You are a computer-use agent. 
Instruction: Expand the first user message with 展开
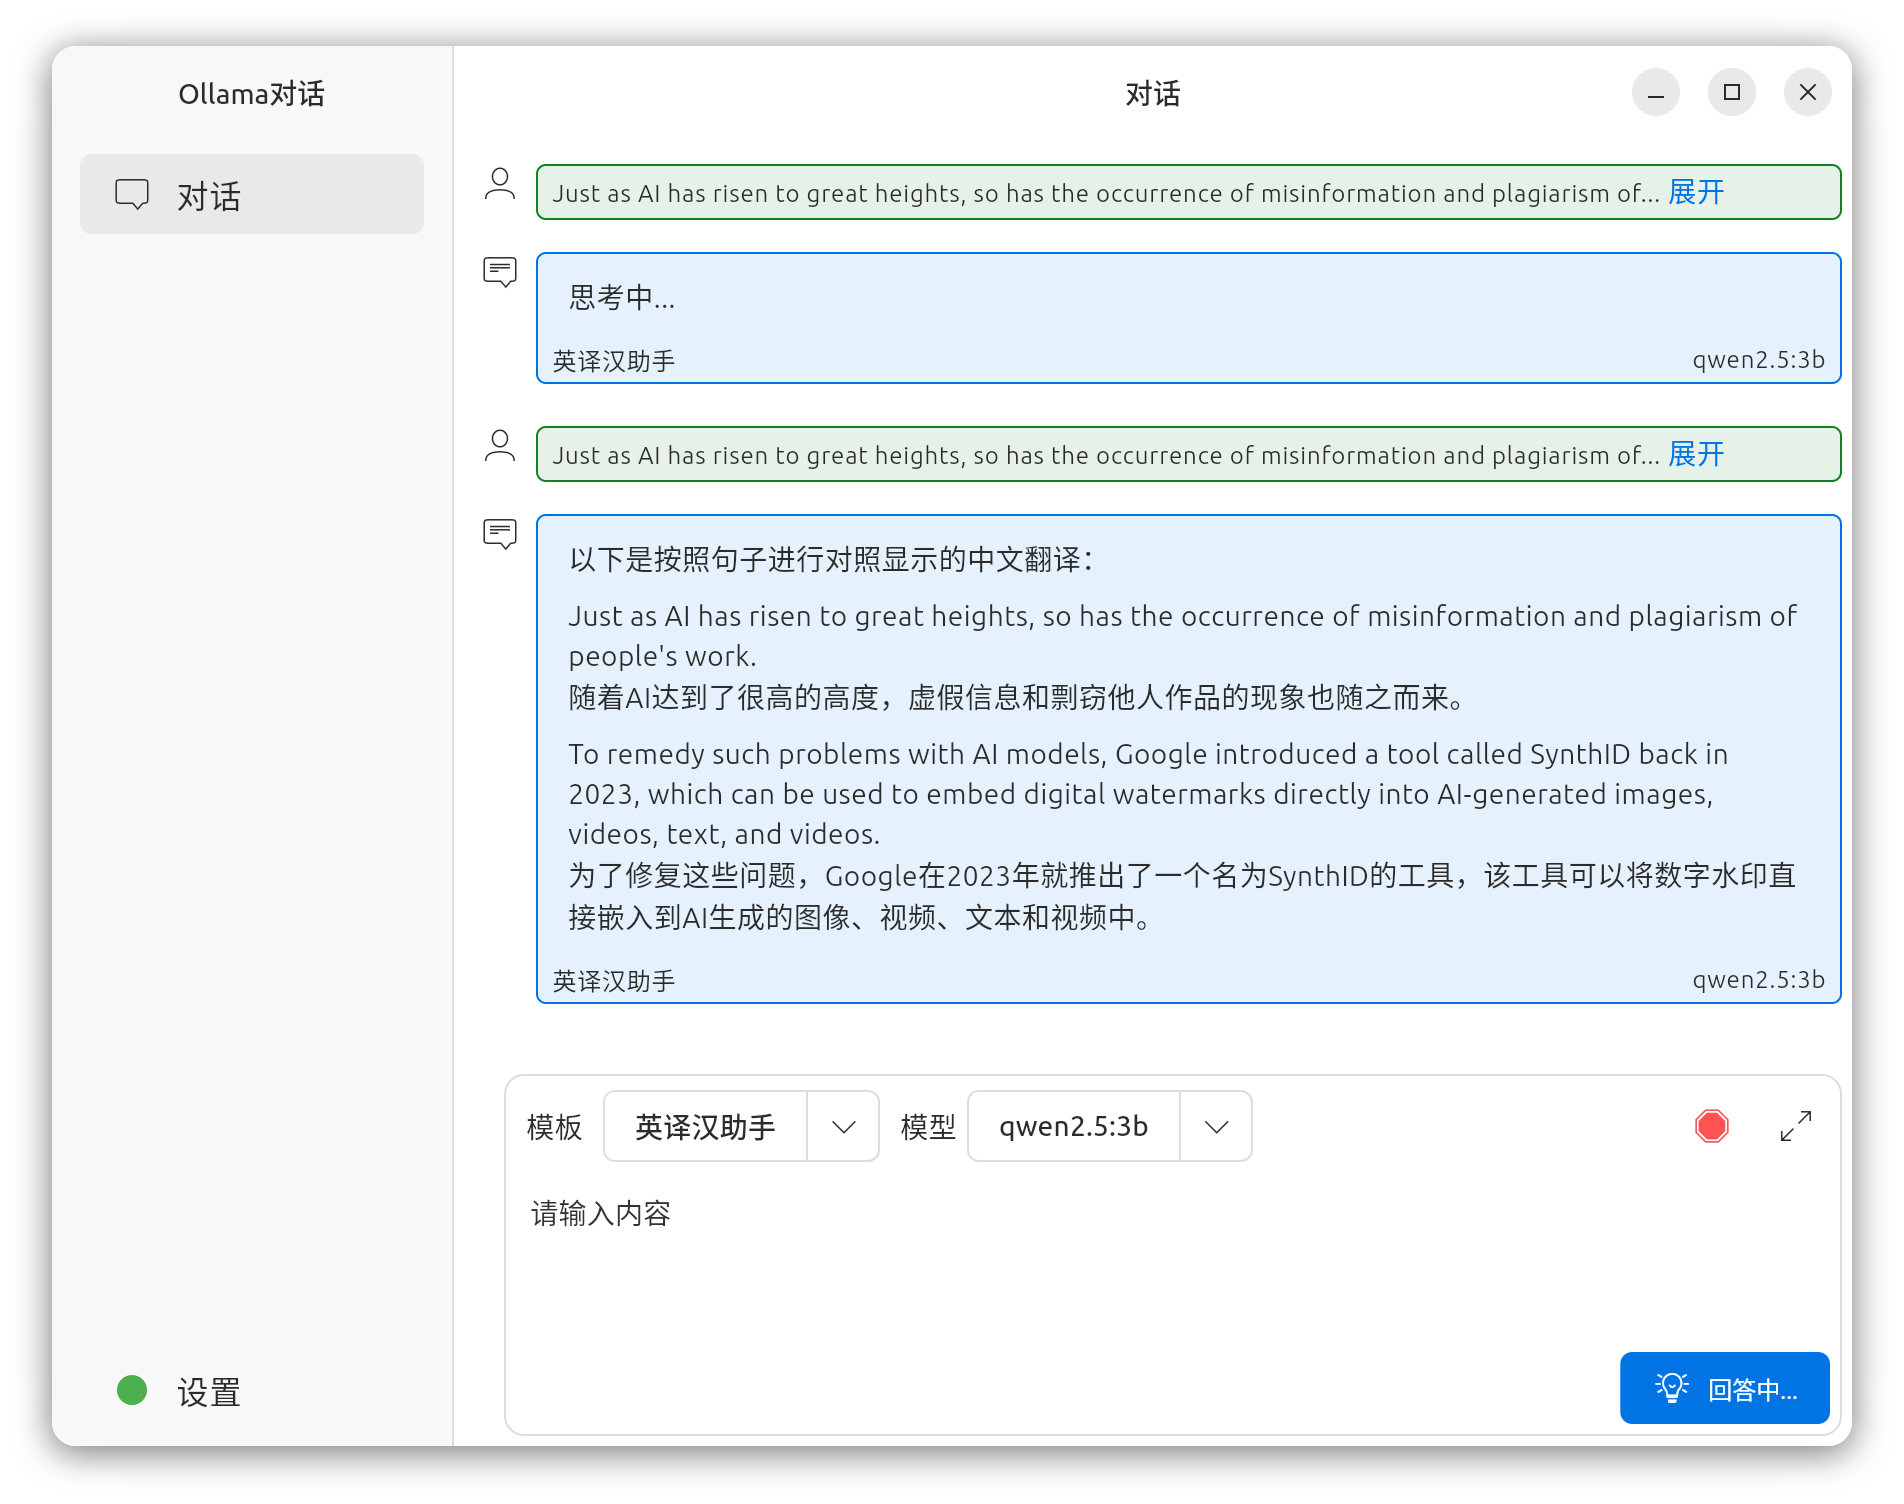pyautogui.click(x=1696, y=192)
